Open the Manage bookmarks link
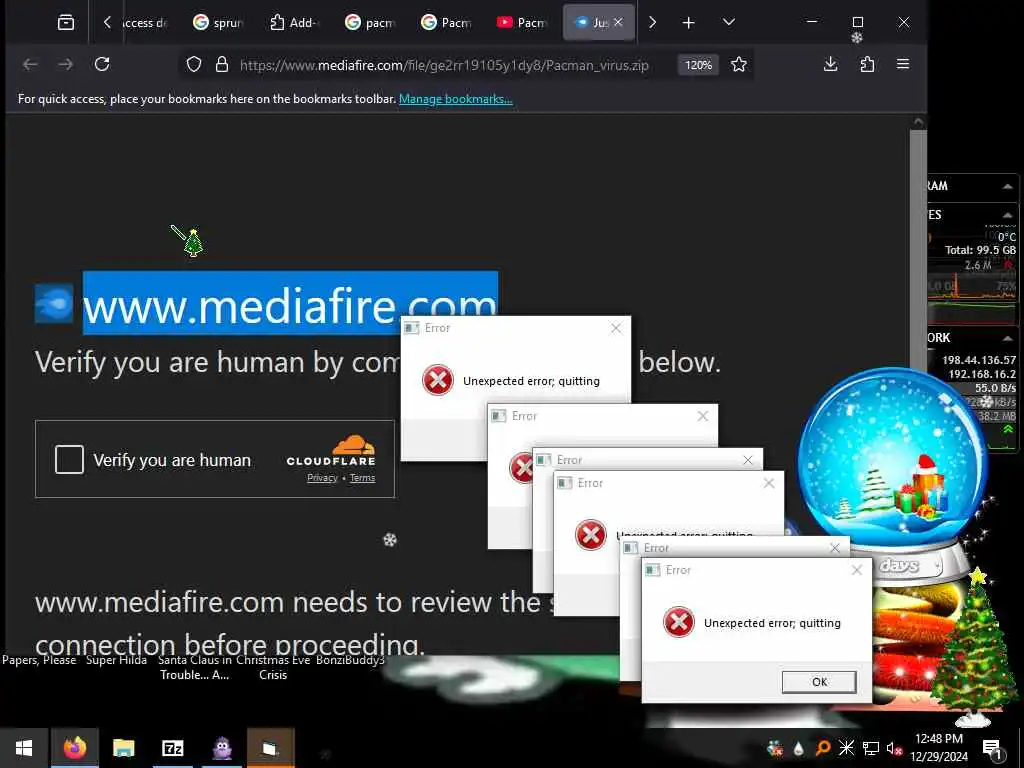1024x768 pixels. coord(456,99)
